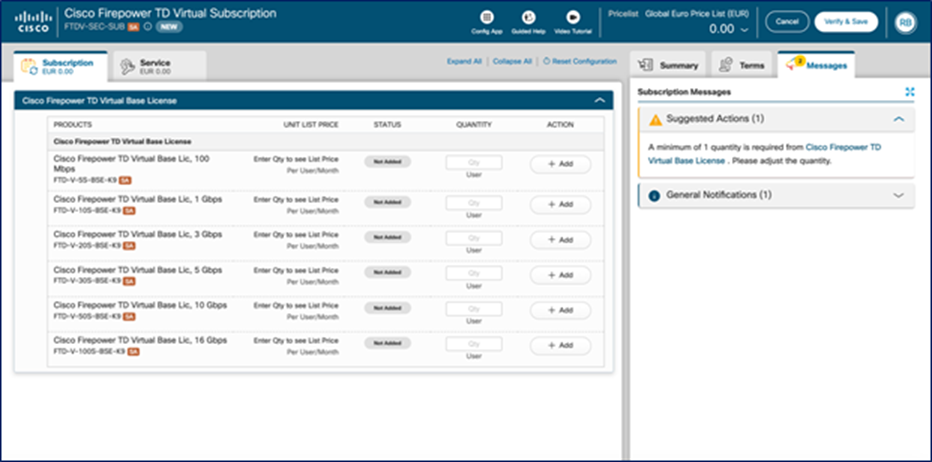Focus the Qty field for 16 Gbps license
932x462 pixels.
tap(474, 344)
